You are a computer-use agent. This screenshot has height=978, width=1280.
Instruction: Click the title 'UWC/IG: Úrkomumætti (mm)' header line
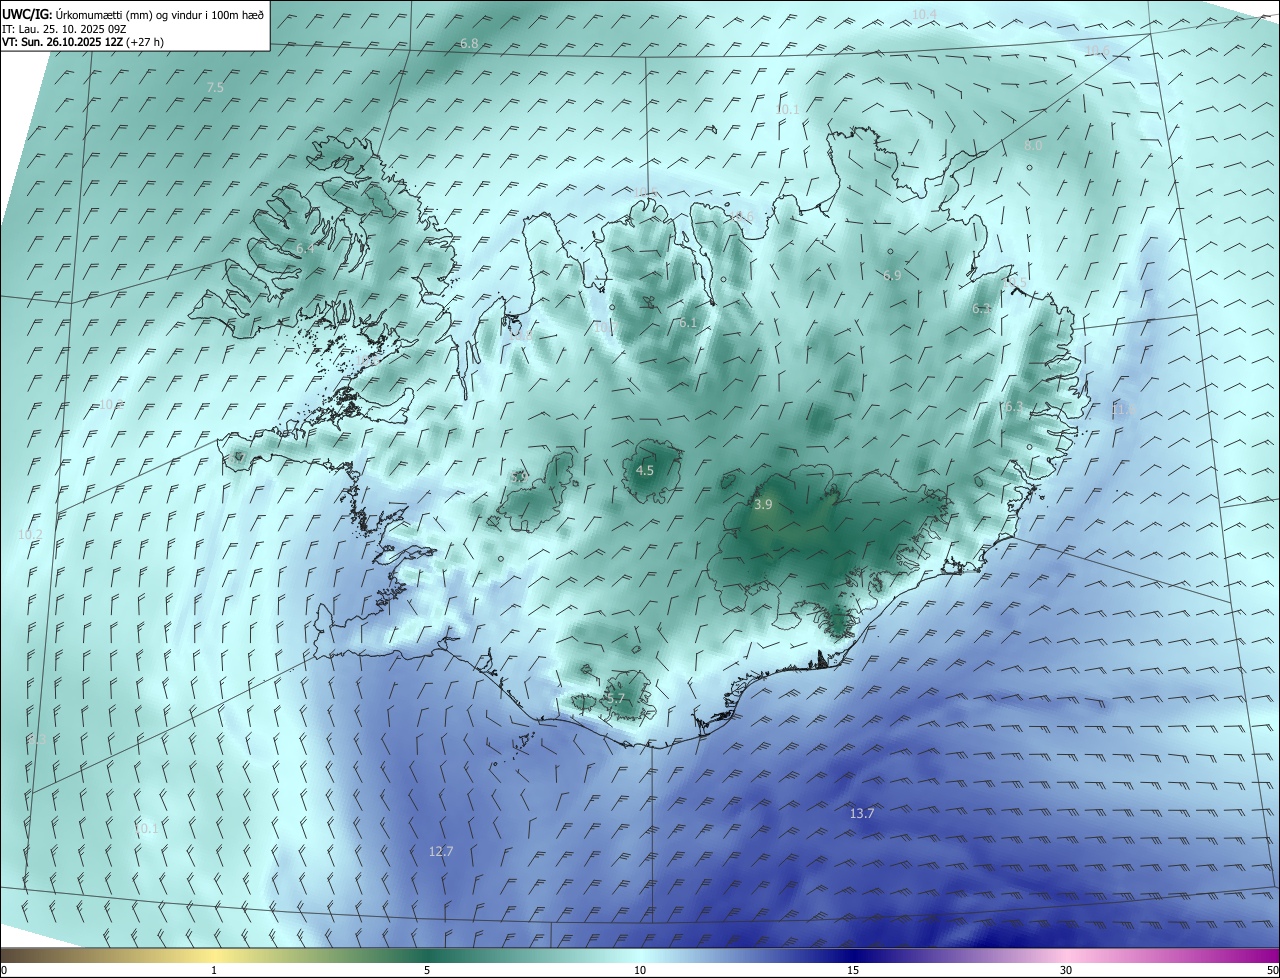133,14
